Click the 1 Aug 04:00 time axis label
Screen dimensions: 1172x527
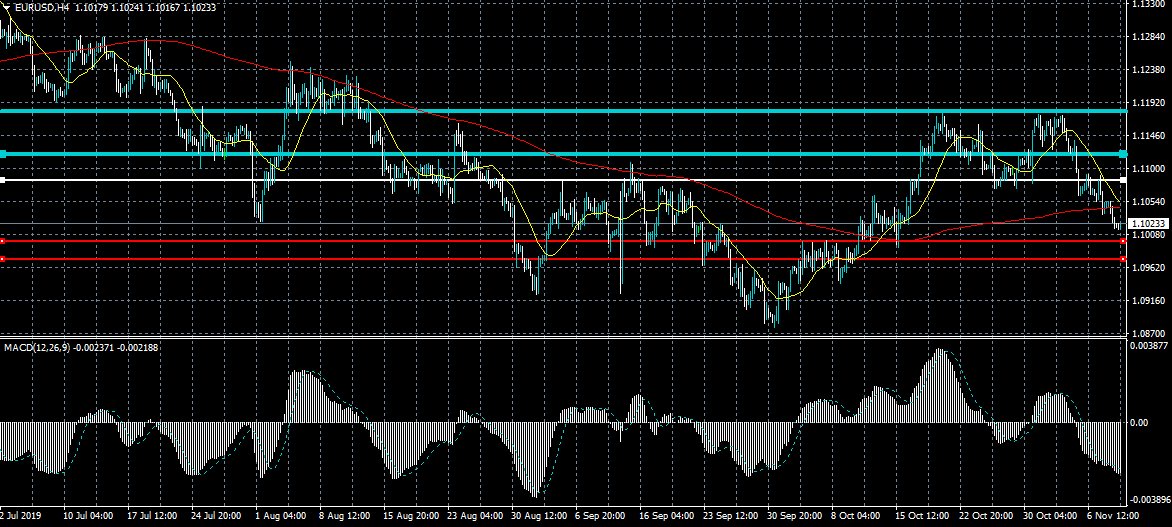[280, 518]
